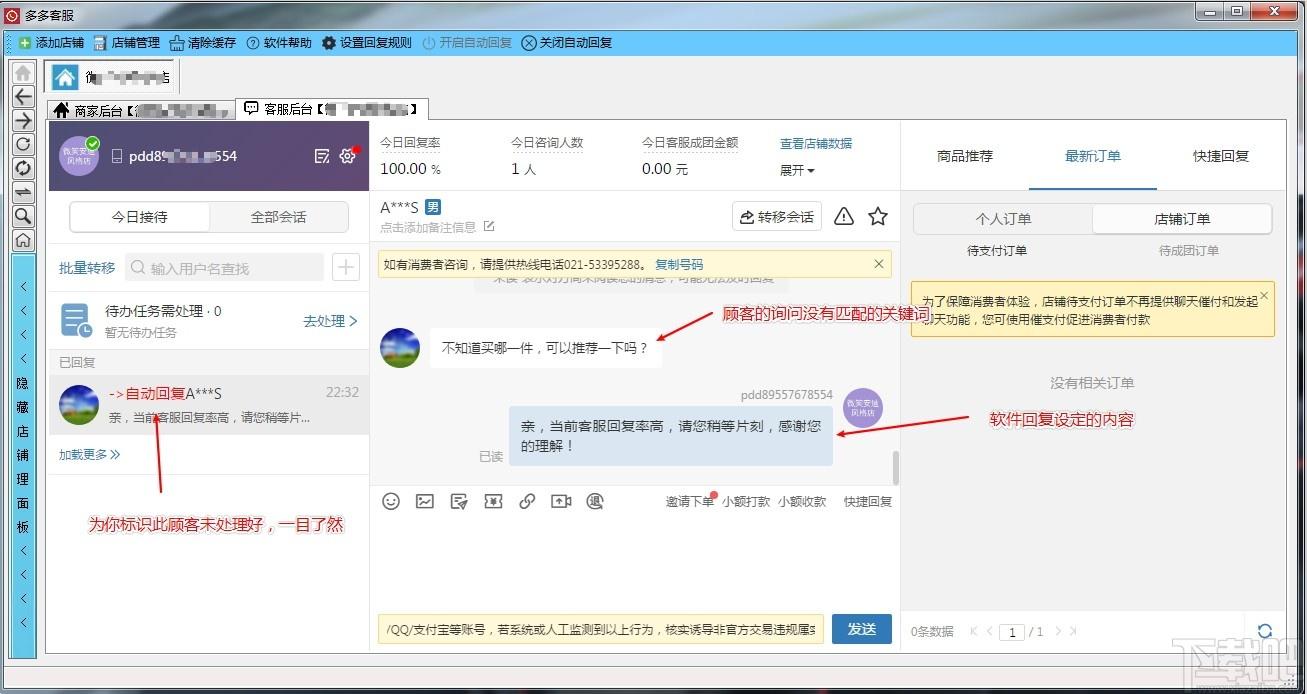Viewport: 1307px width, 694px height.
Task: Select the 今日接待 segment
Action: 139,217
